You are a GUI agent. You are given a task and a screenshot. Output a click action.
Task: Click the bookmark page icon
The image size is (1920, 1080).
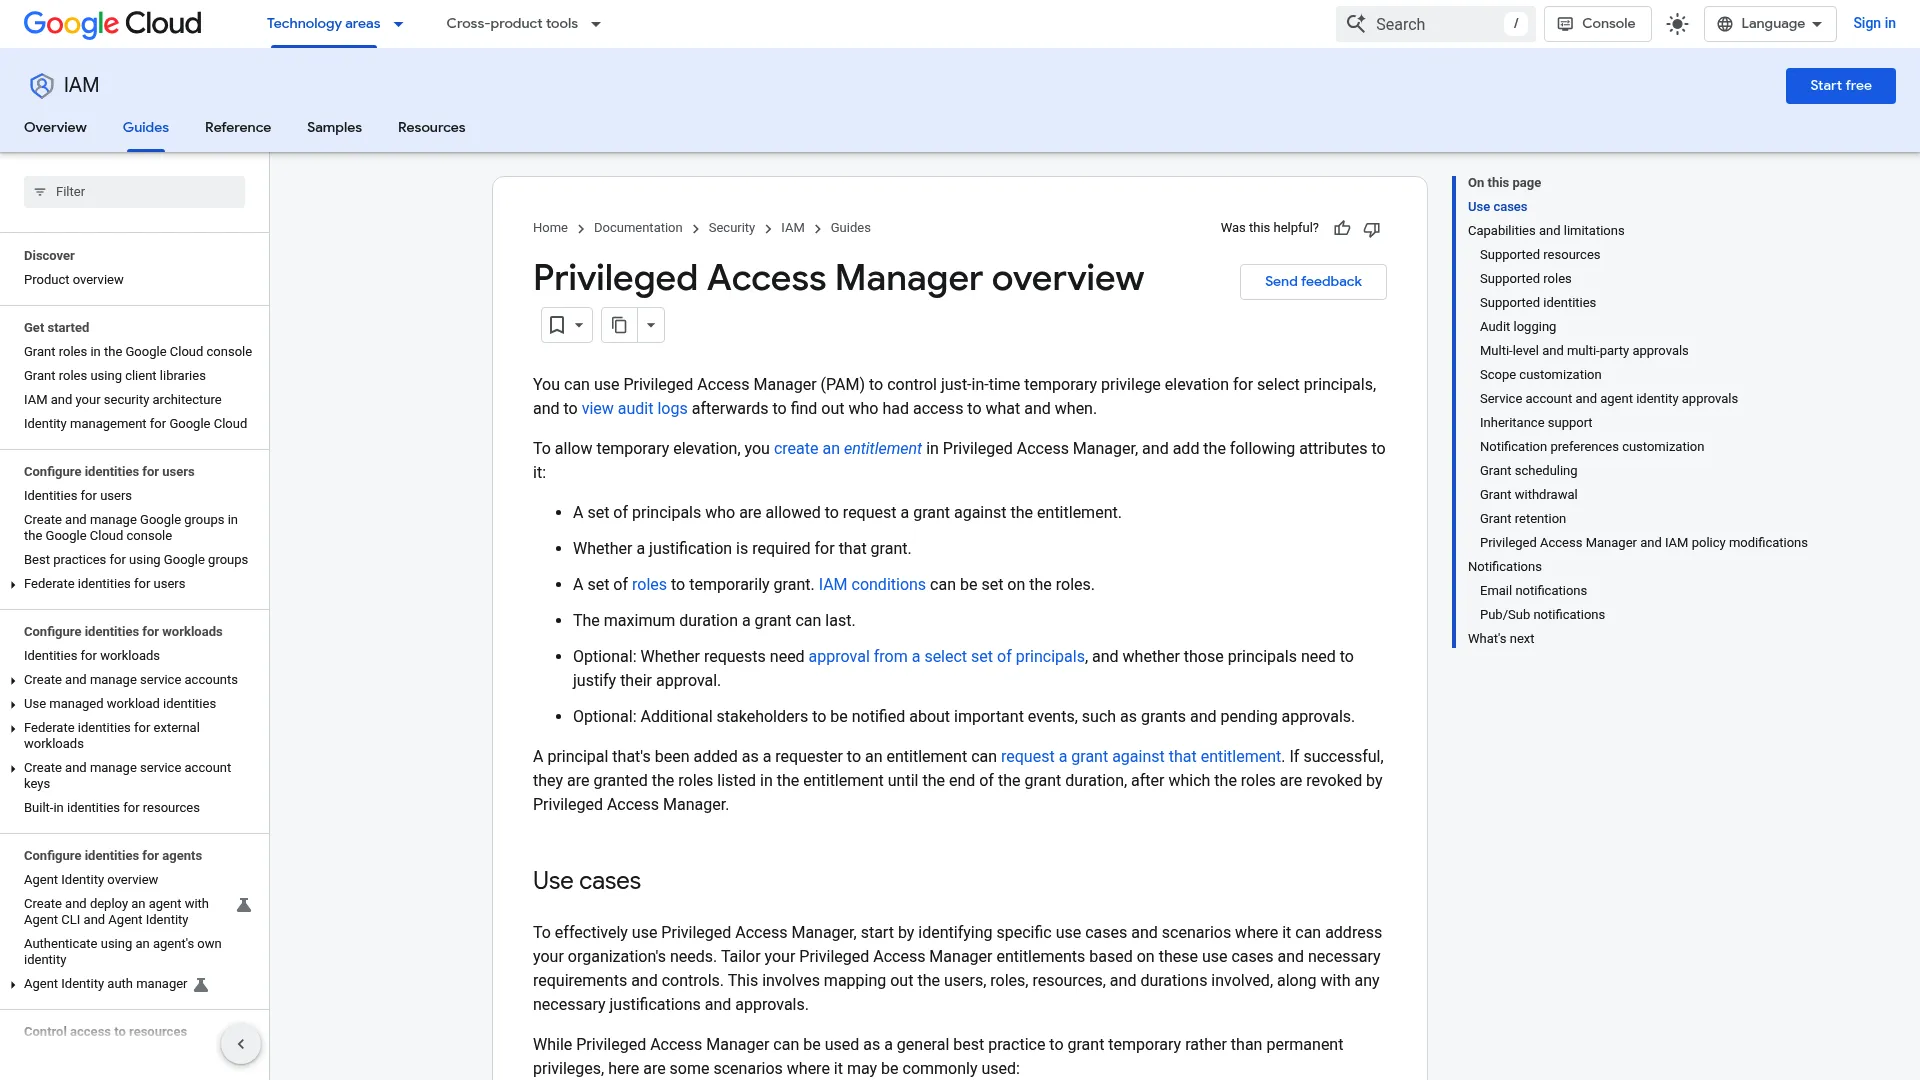click(x=557, y=325)
